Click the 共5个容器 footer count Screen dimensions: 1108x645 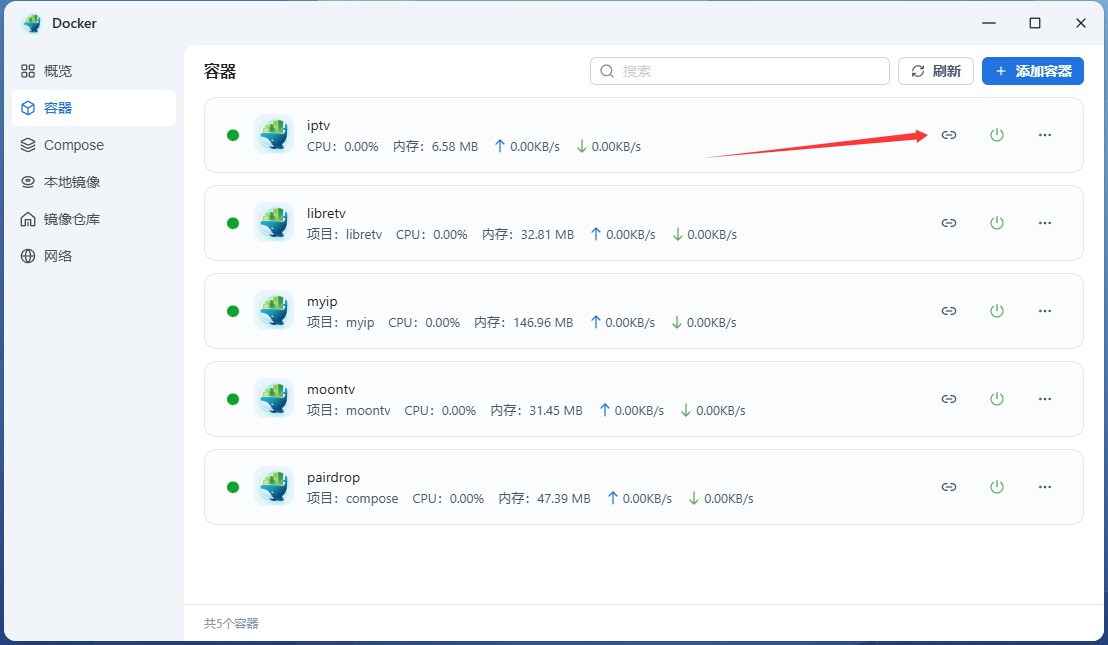coord(231,624)
